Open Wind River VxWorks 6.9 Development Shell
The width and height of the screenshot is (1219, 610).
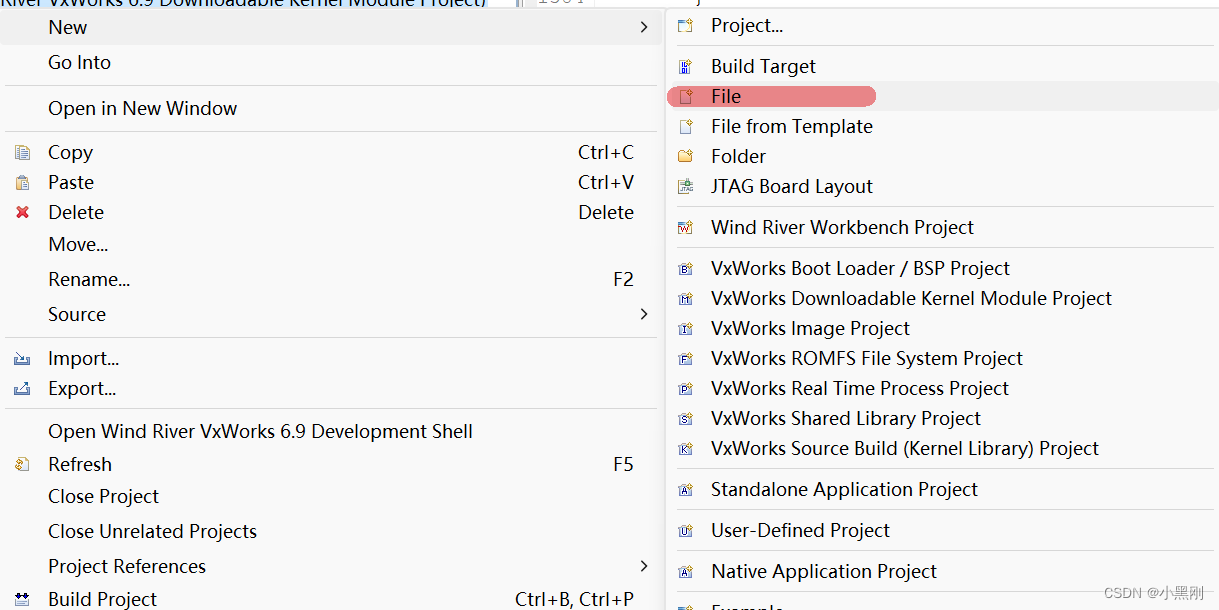click(x=260, y=431)
